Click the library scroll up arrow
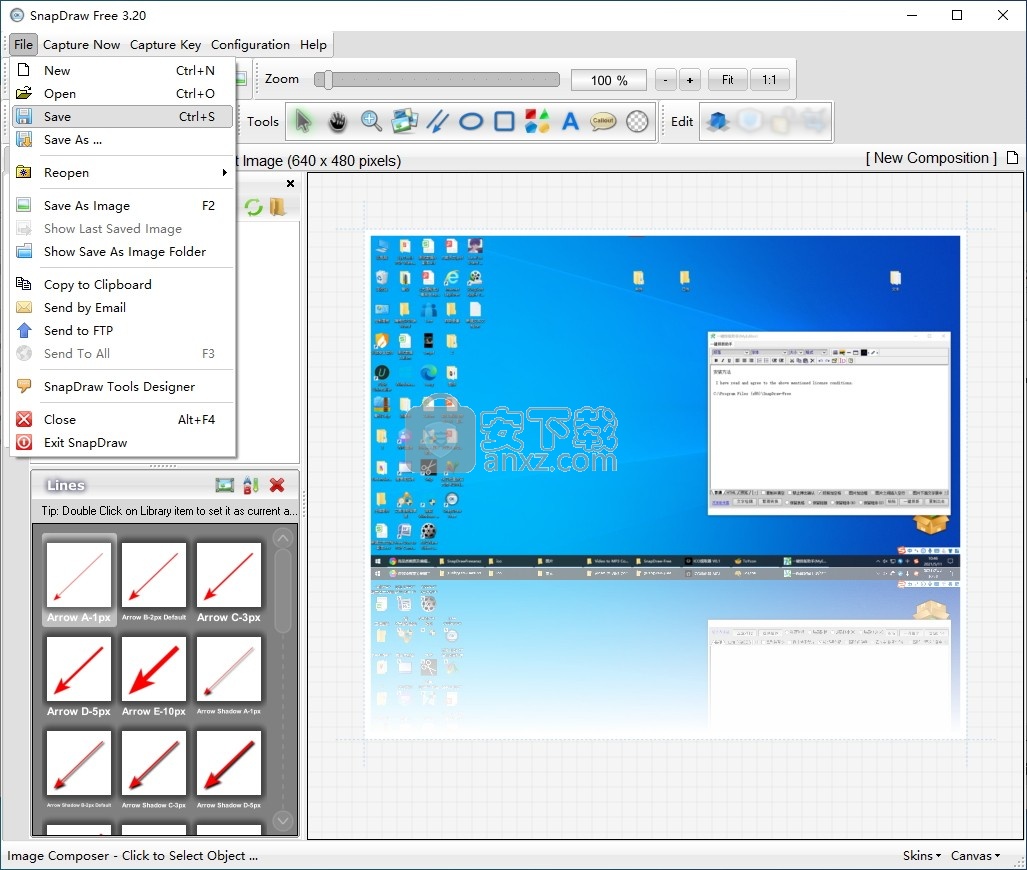 [x=283, y=539]
